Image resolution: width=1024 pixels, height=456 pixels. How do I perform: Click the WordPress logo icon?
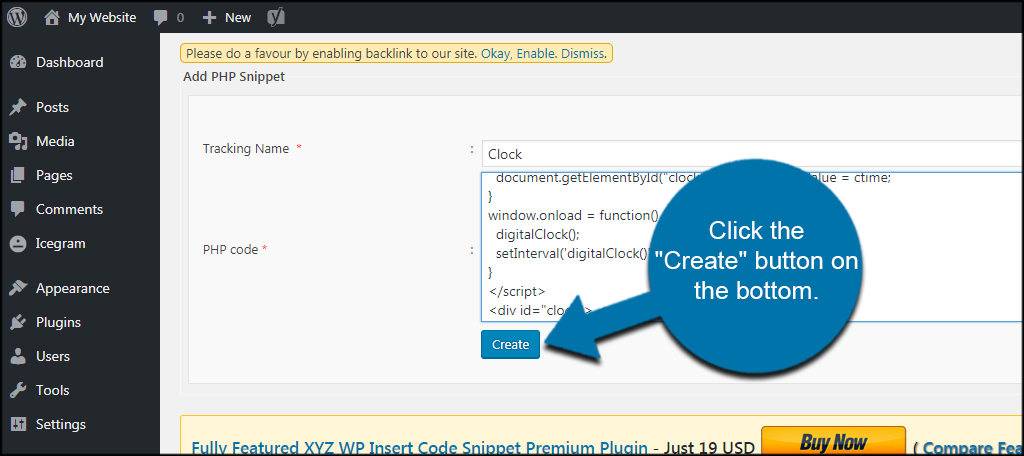(17, 17)
